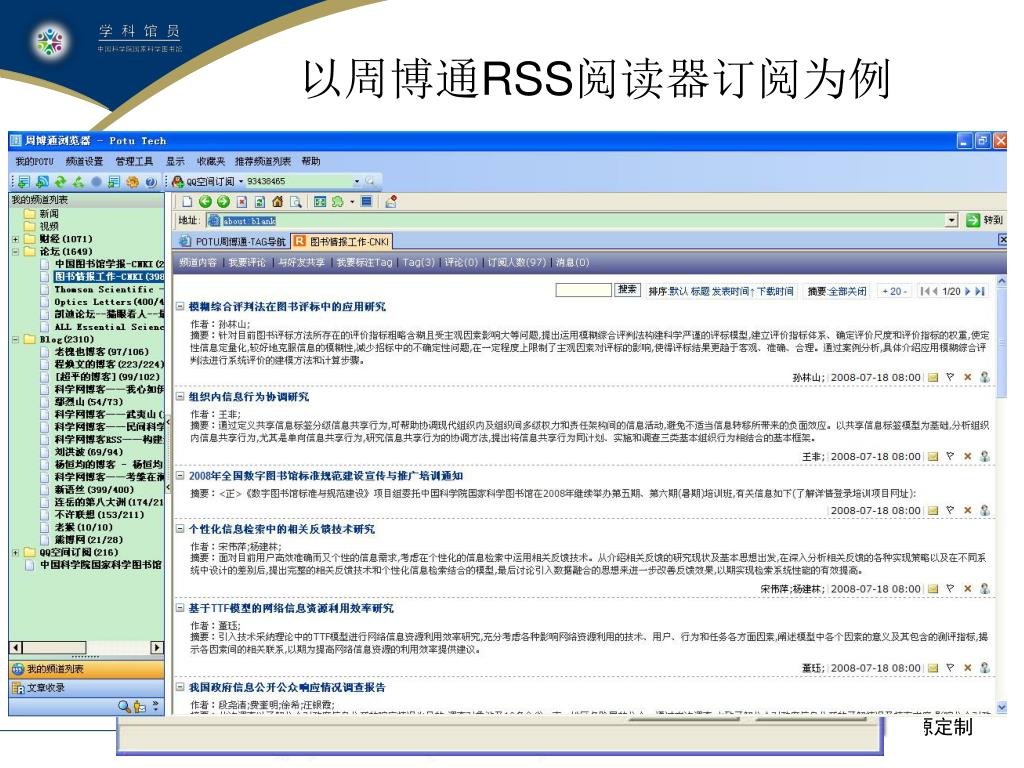Click the person icon on the 宋伟萍;杨建林 row
Screen dimensions: 1024x768
click(x=985, y=589)
